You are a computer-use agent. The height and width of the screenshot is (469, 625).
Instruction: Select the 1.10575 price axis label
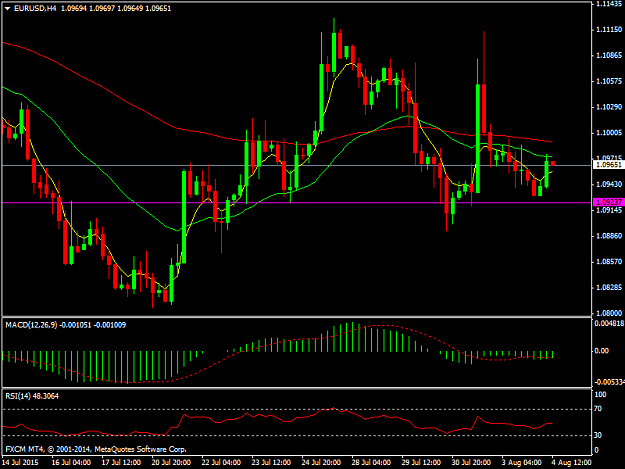(609, 81)
